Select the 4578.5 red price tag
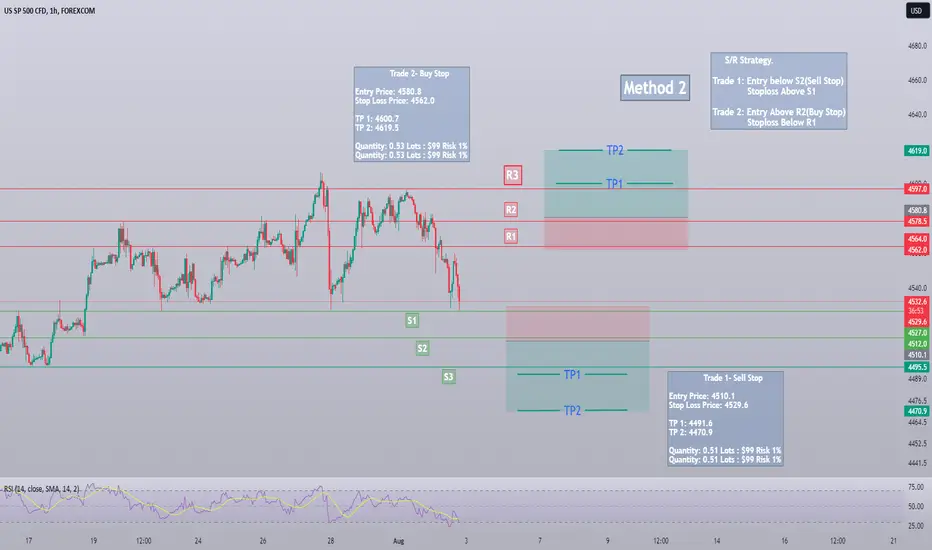 [917, 221]
